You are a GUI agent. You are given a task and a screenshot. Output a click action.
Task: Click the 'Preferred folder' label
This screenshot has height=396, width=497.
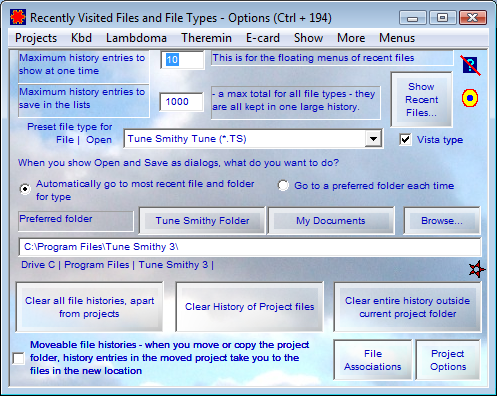tap(56, 219)
